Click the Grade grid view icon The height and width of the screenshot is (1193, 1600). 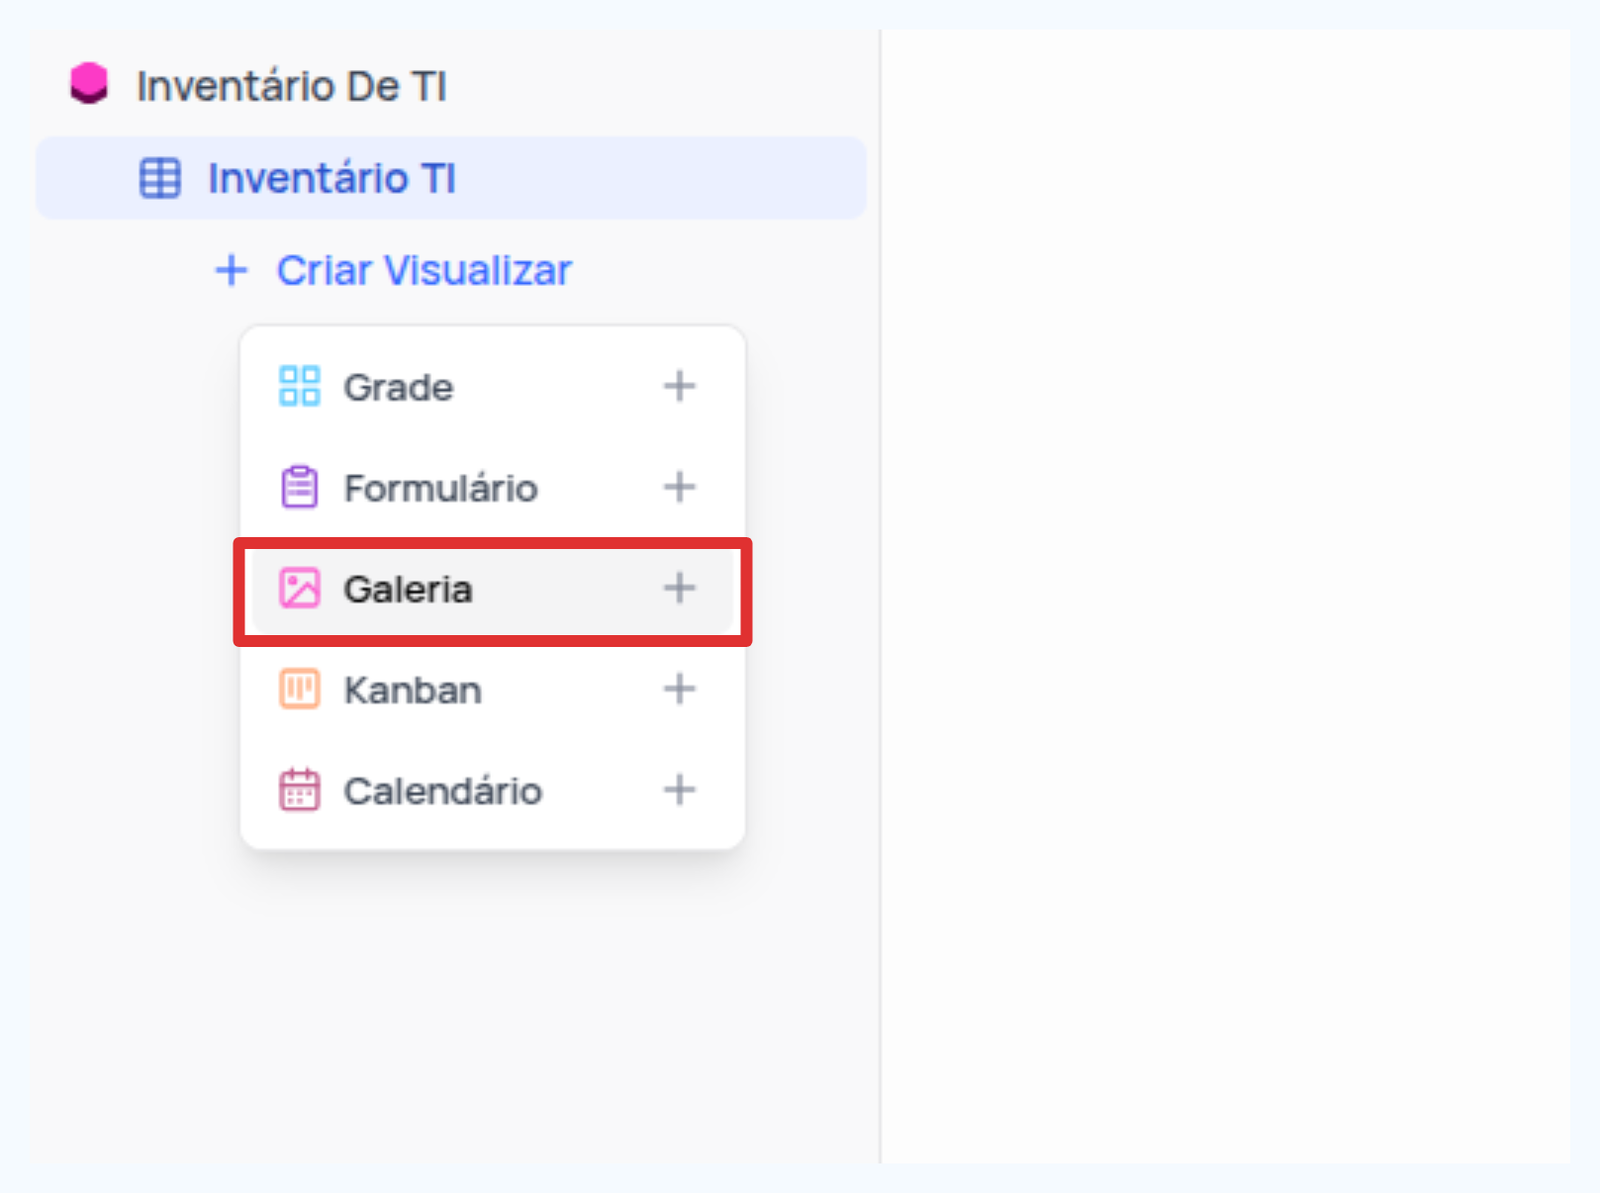[299, 386]
